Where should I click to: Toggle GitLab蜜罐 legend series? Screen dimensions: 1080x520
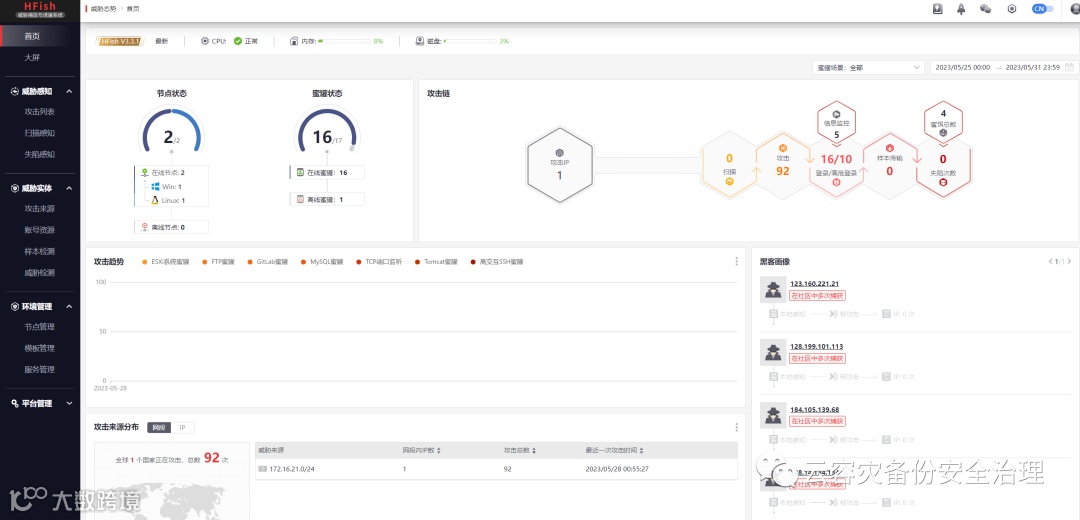[267, 262]
